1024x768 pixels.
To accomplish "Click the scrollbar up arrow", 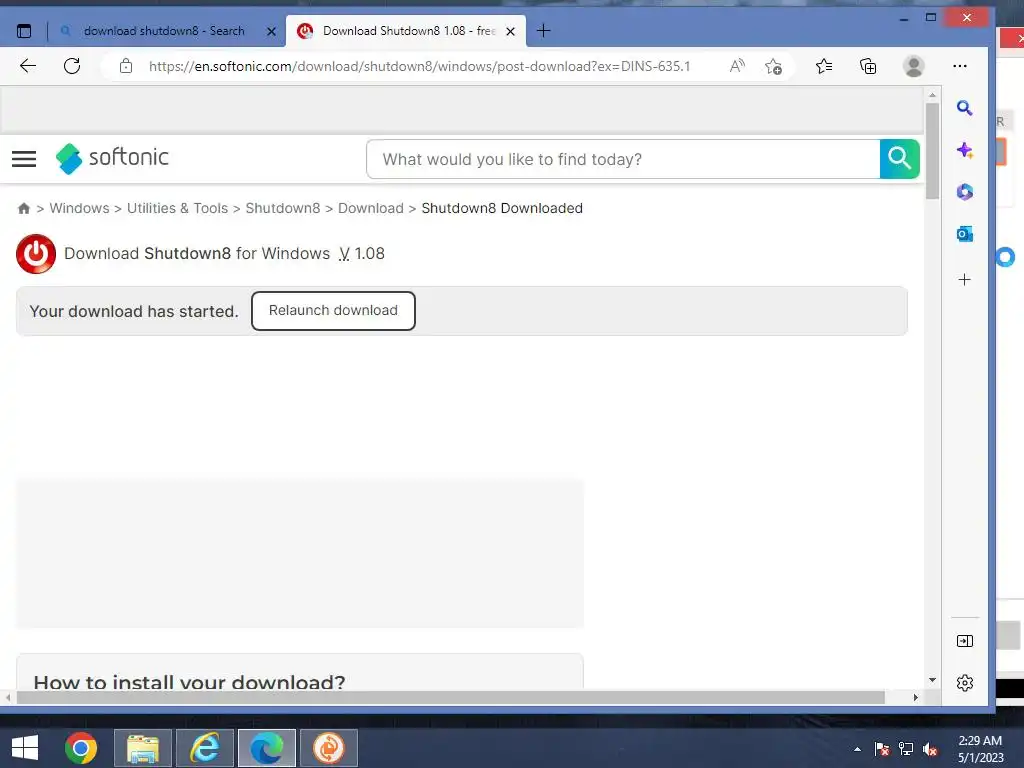I will 933,95.
